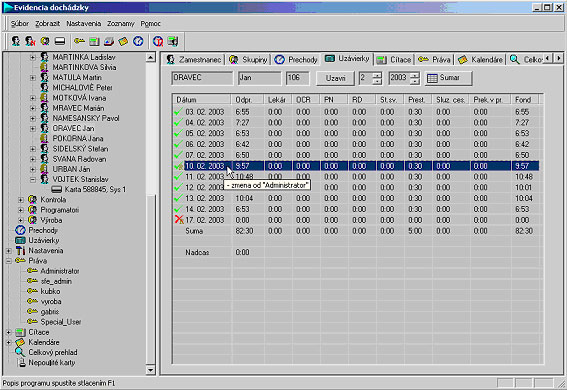The width and height of the screenshot is (567, 390).
Task: Expand the Nastavenia tree node
Action: [9, 250]
